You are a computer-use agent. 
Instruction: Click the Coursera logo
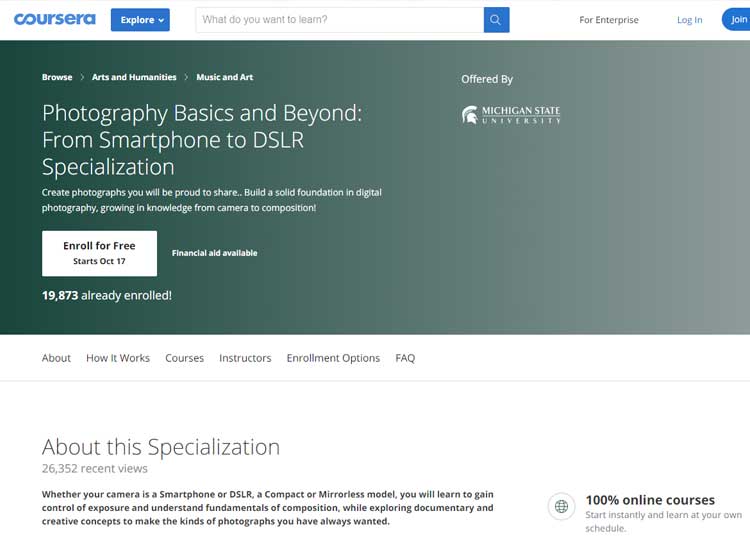pos(55,19)
